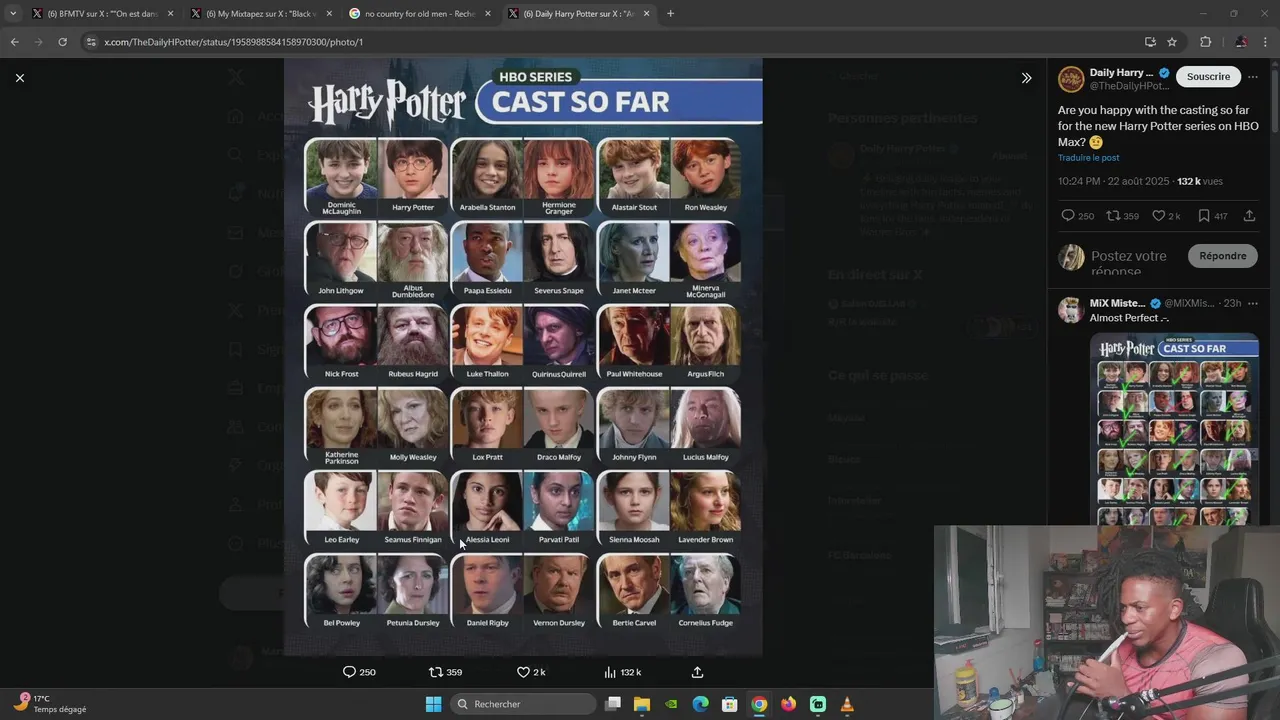
Task: Click the heart icon below the photo
Action: tap(522, 672)
